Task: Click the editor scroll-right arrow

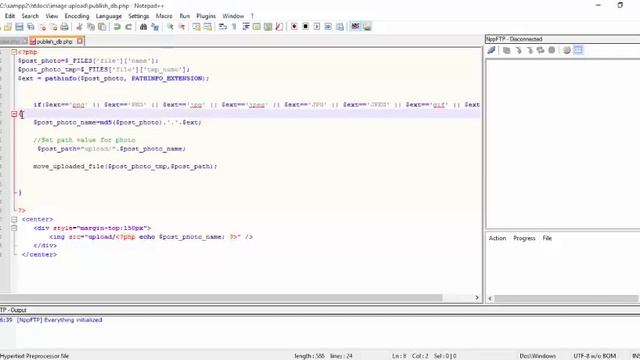Action: pyautogui.click(x=477, y=298)
